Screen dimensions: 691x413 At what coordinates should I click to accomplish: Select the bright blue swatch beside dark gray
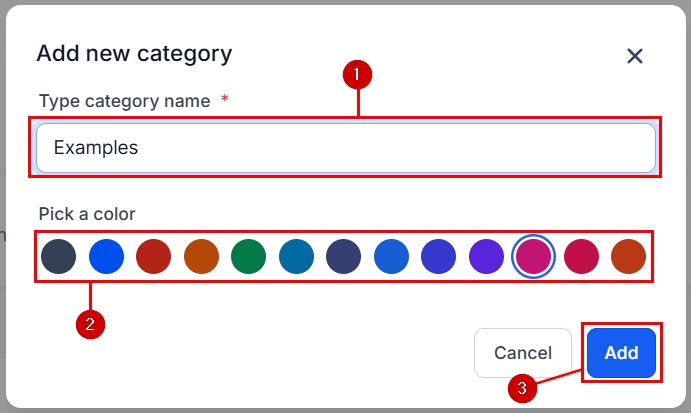(x=106, y=257)
